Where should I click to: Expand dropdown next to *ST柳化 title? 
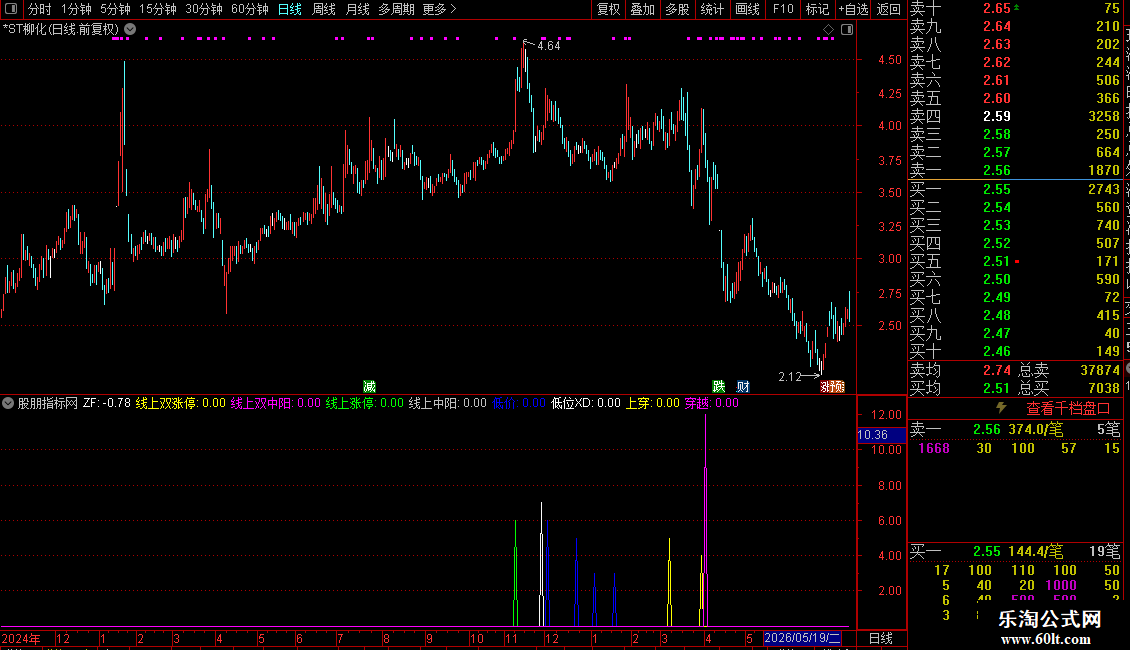pos(130,29)
